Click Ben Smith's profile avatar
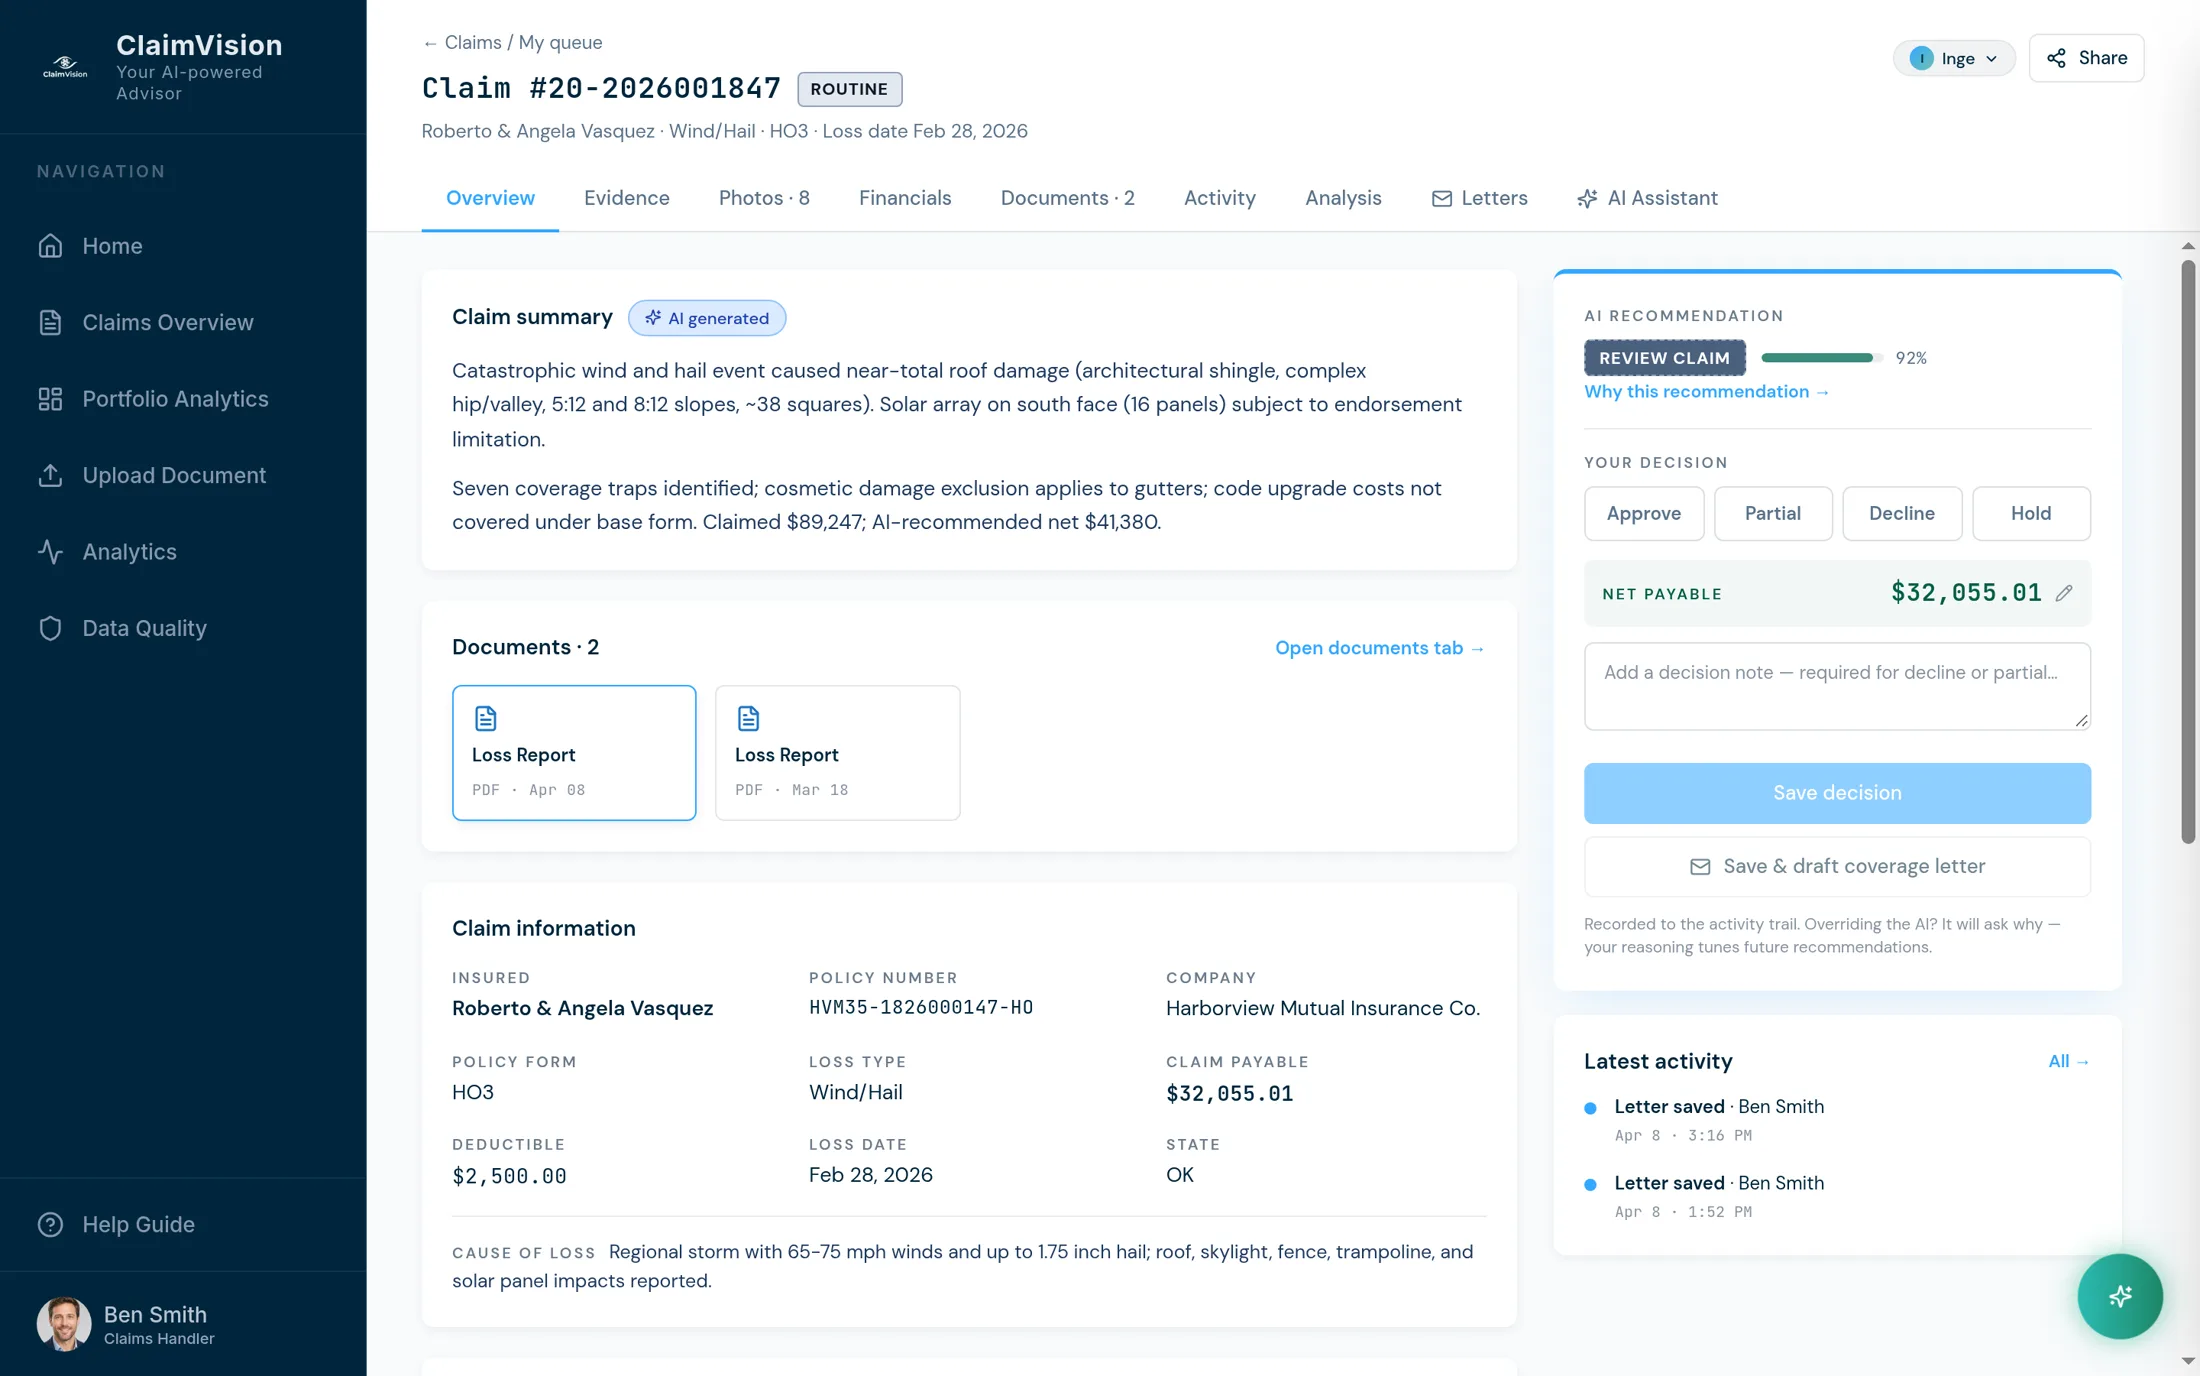Screen dimensions: 2200x1376 64,1324
